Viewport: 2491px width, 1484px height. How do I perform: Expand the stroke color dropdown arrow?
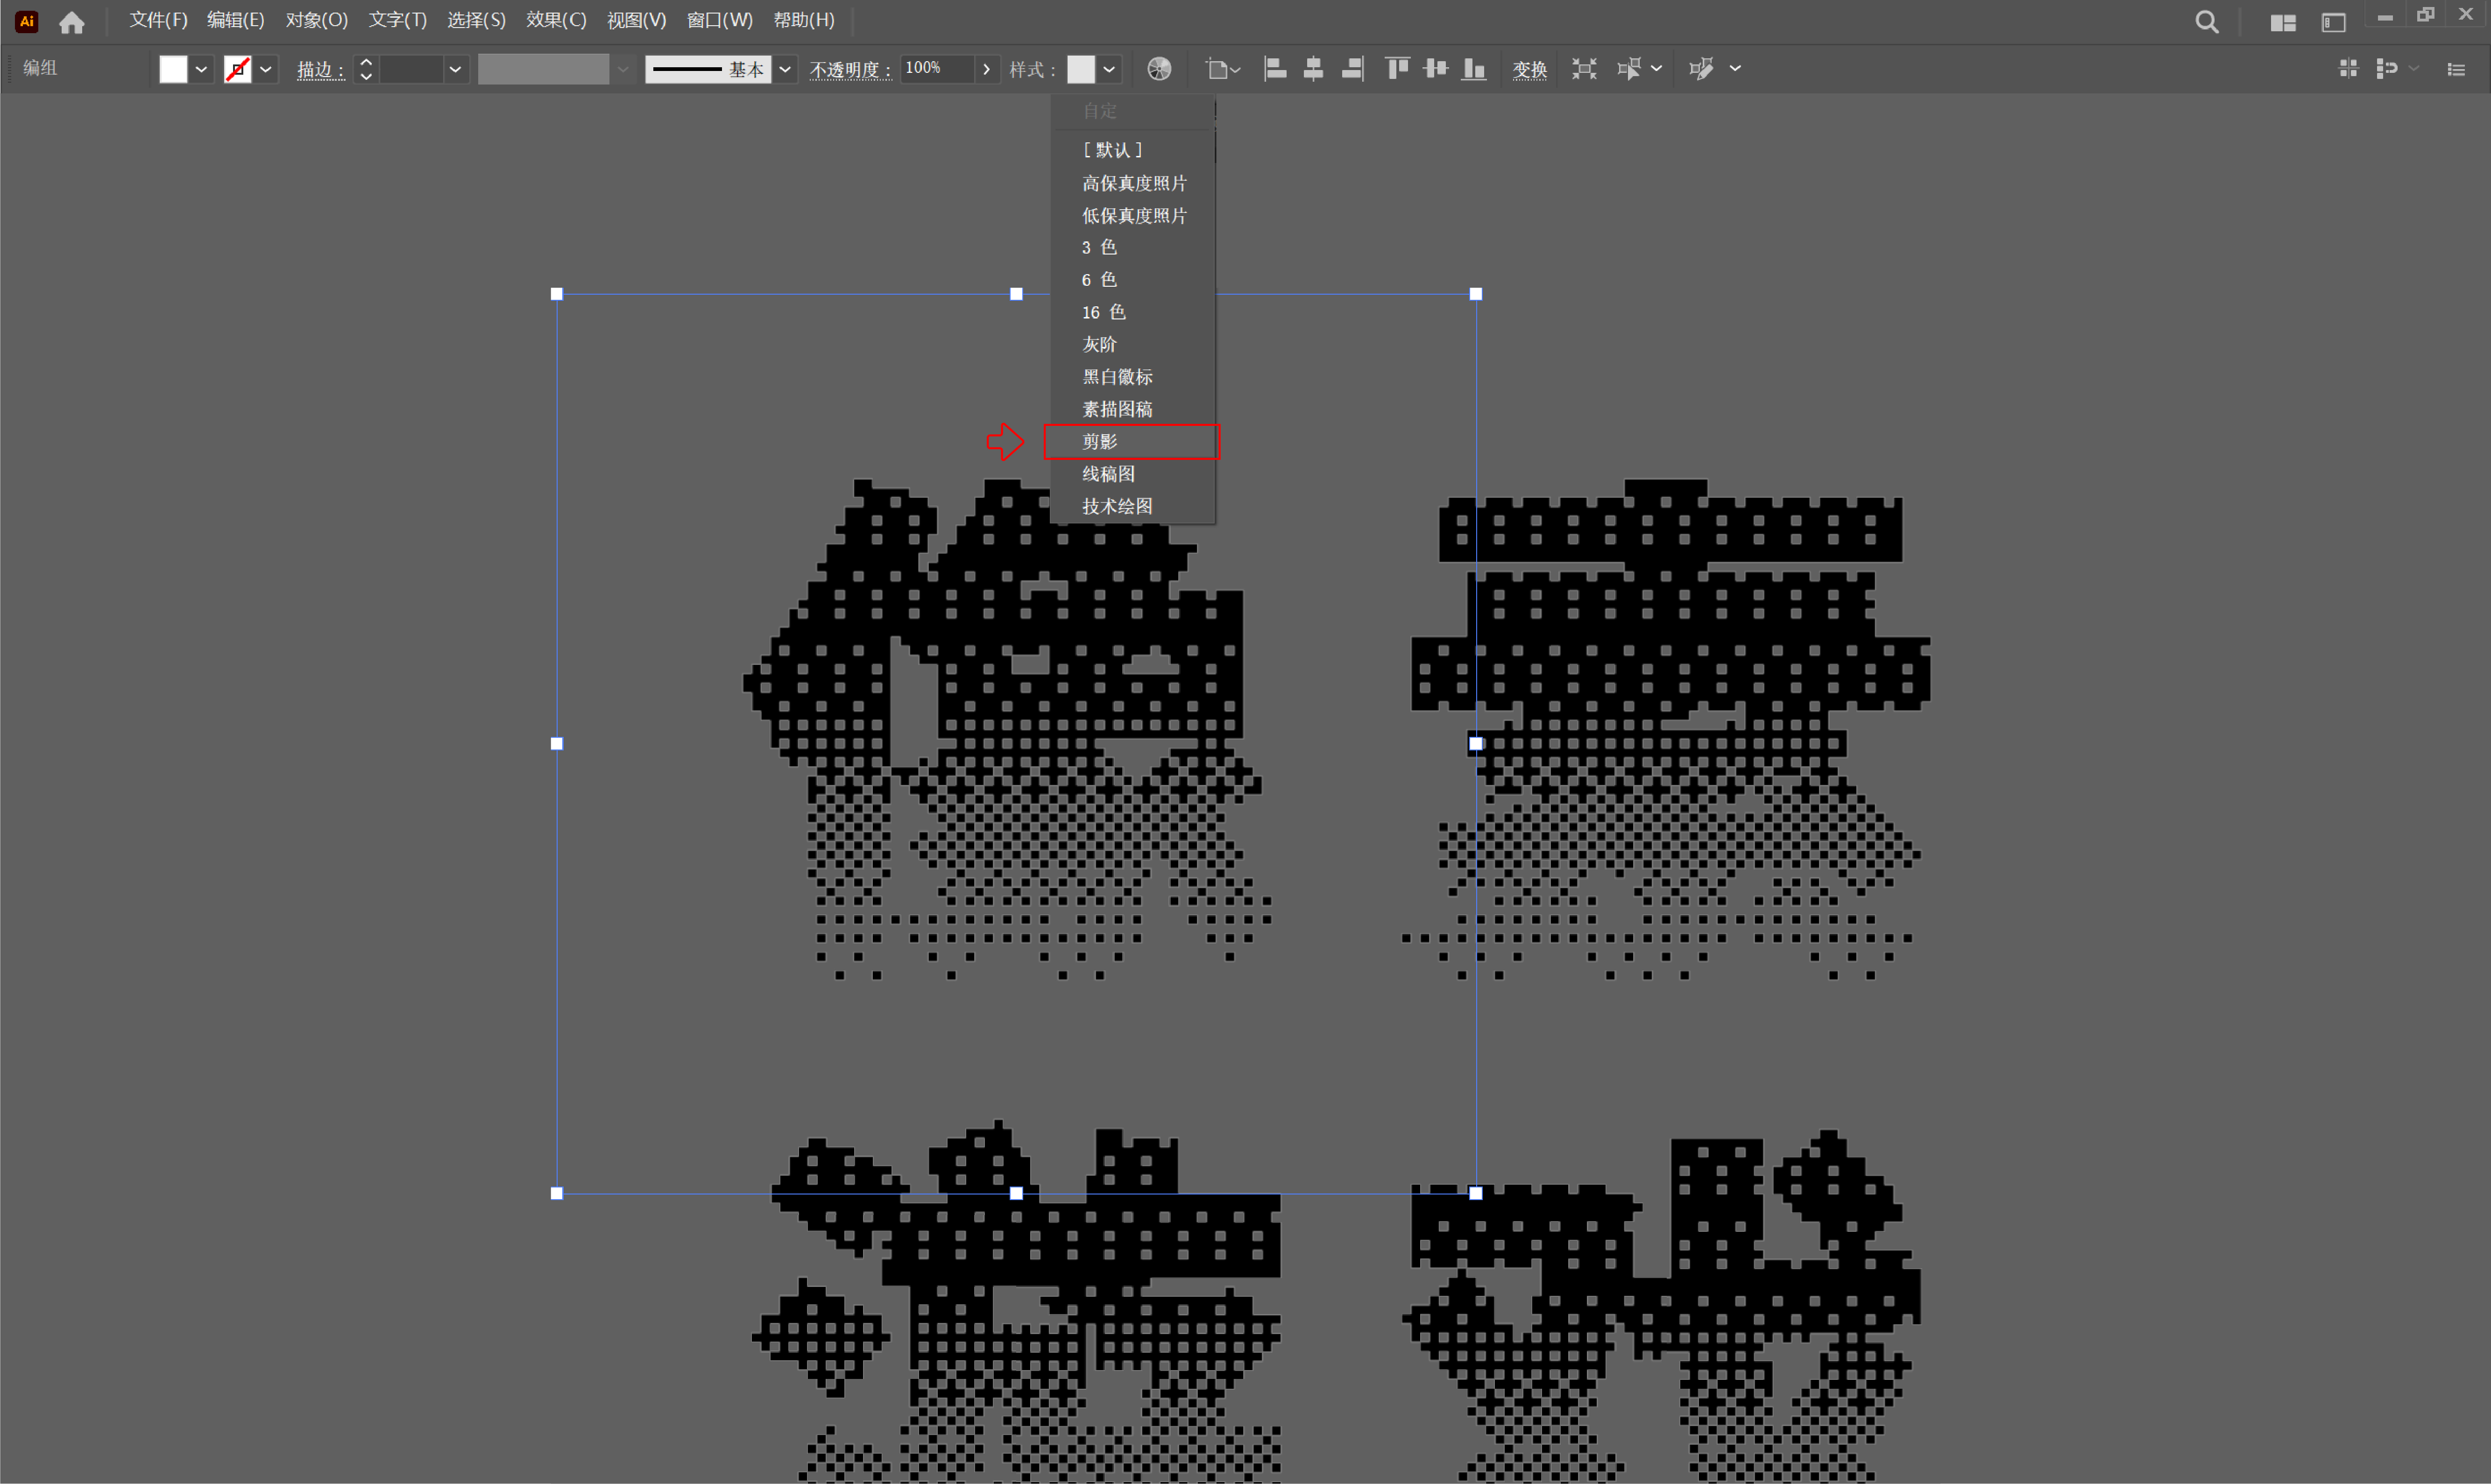[x=266, y=69]
